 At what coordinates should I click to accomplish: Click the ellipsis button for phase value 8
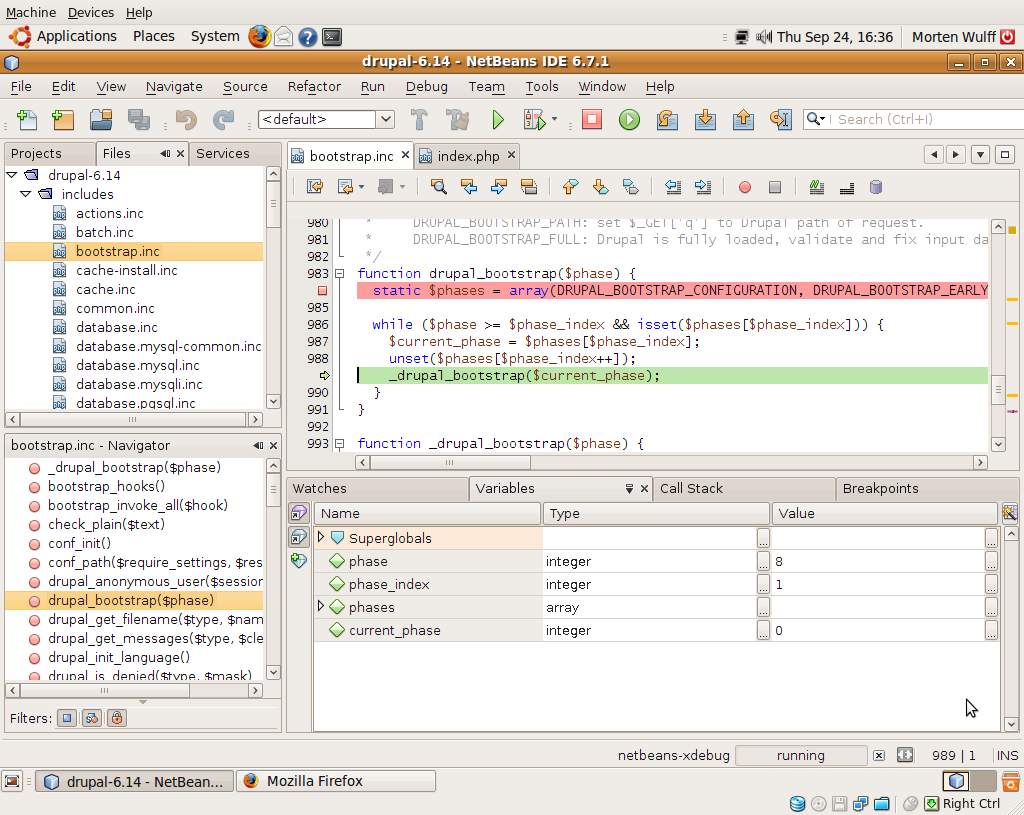[991, 561]
